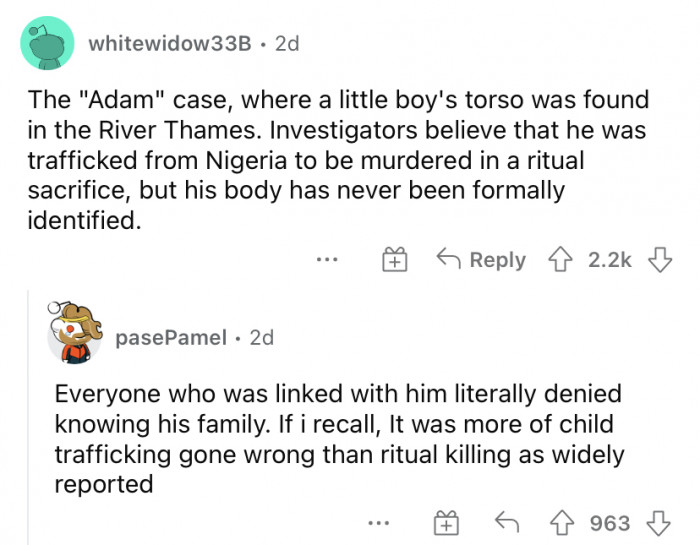Open more options menu for pasePamel's reply
Viewport: 700px width, 545px height.
379,522
